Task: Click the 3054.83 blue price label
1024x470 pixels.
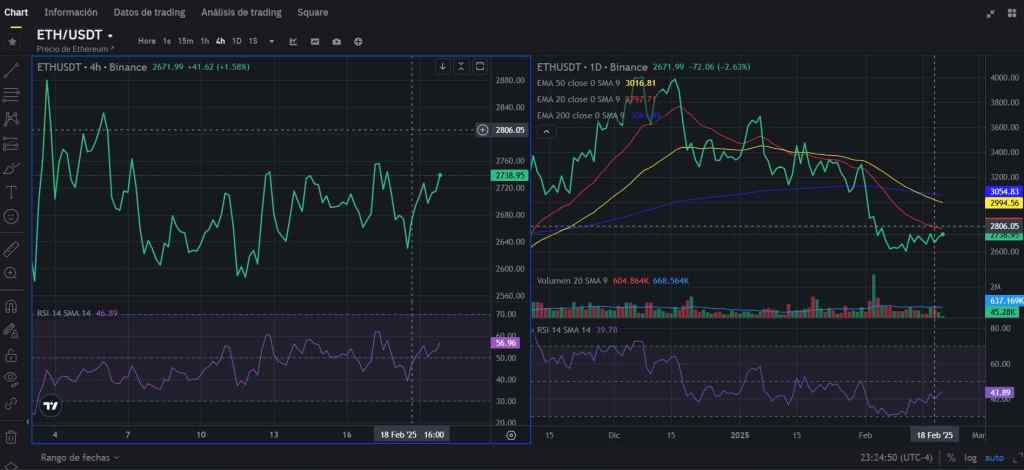Action: [1004, 191]
